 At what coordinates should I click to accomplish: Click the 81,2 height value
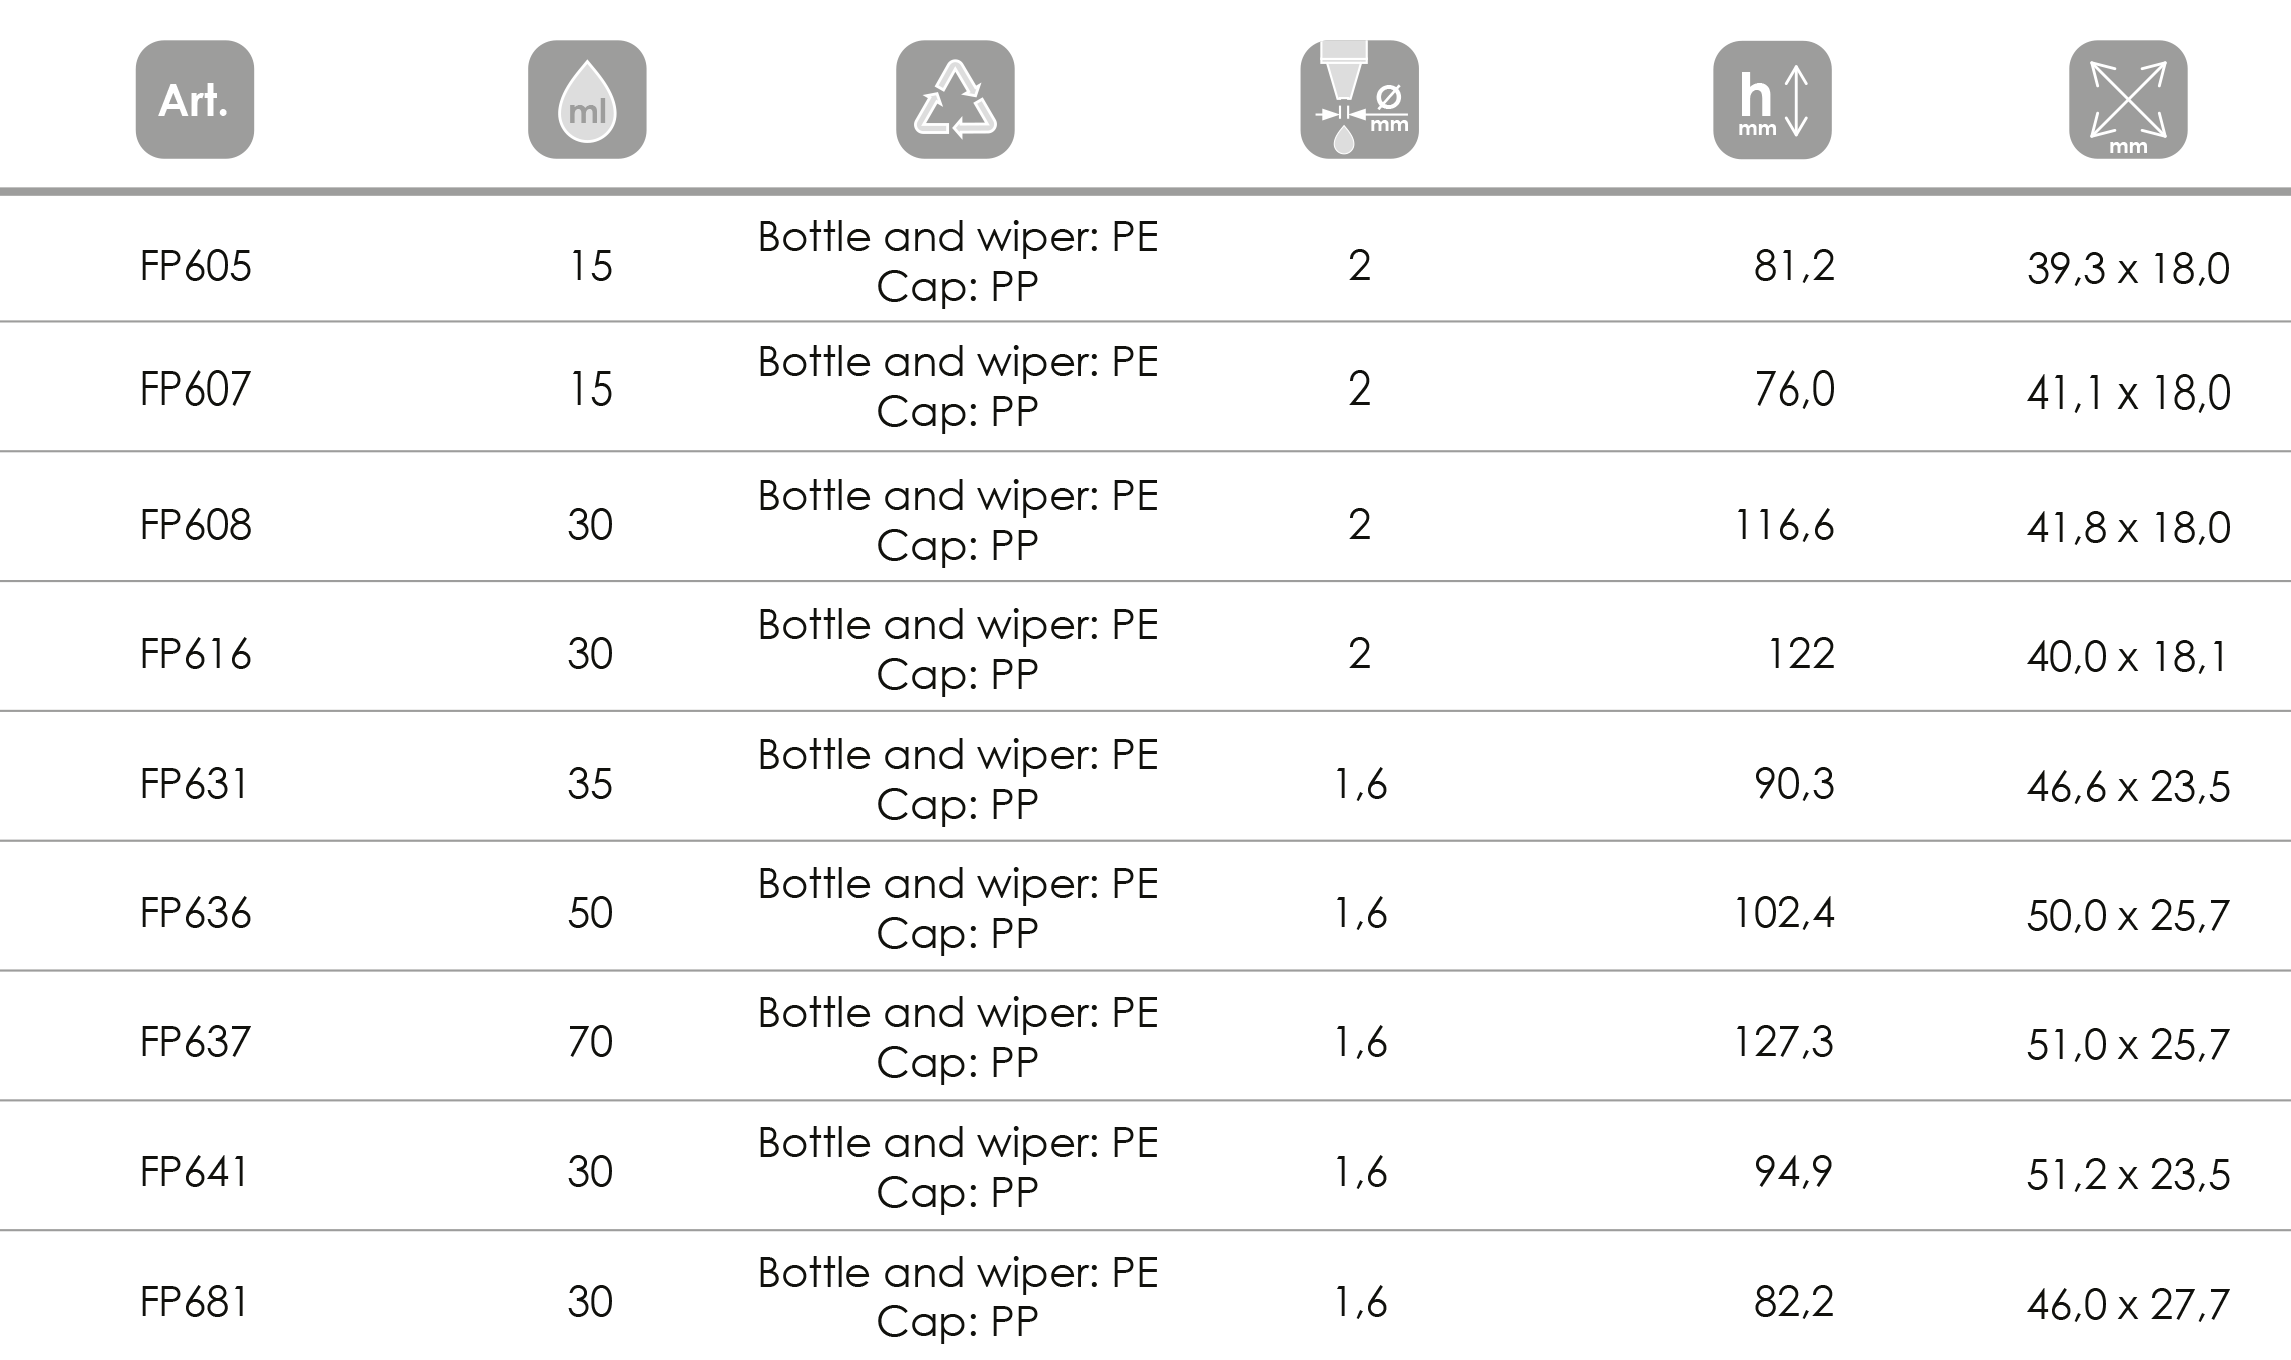pos(1794,266)
